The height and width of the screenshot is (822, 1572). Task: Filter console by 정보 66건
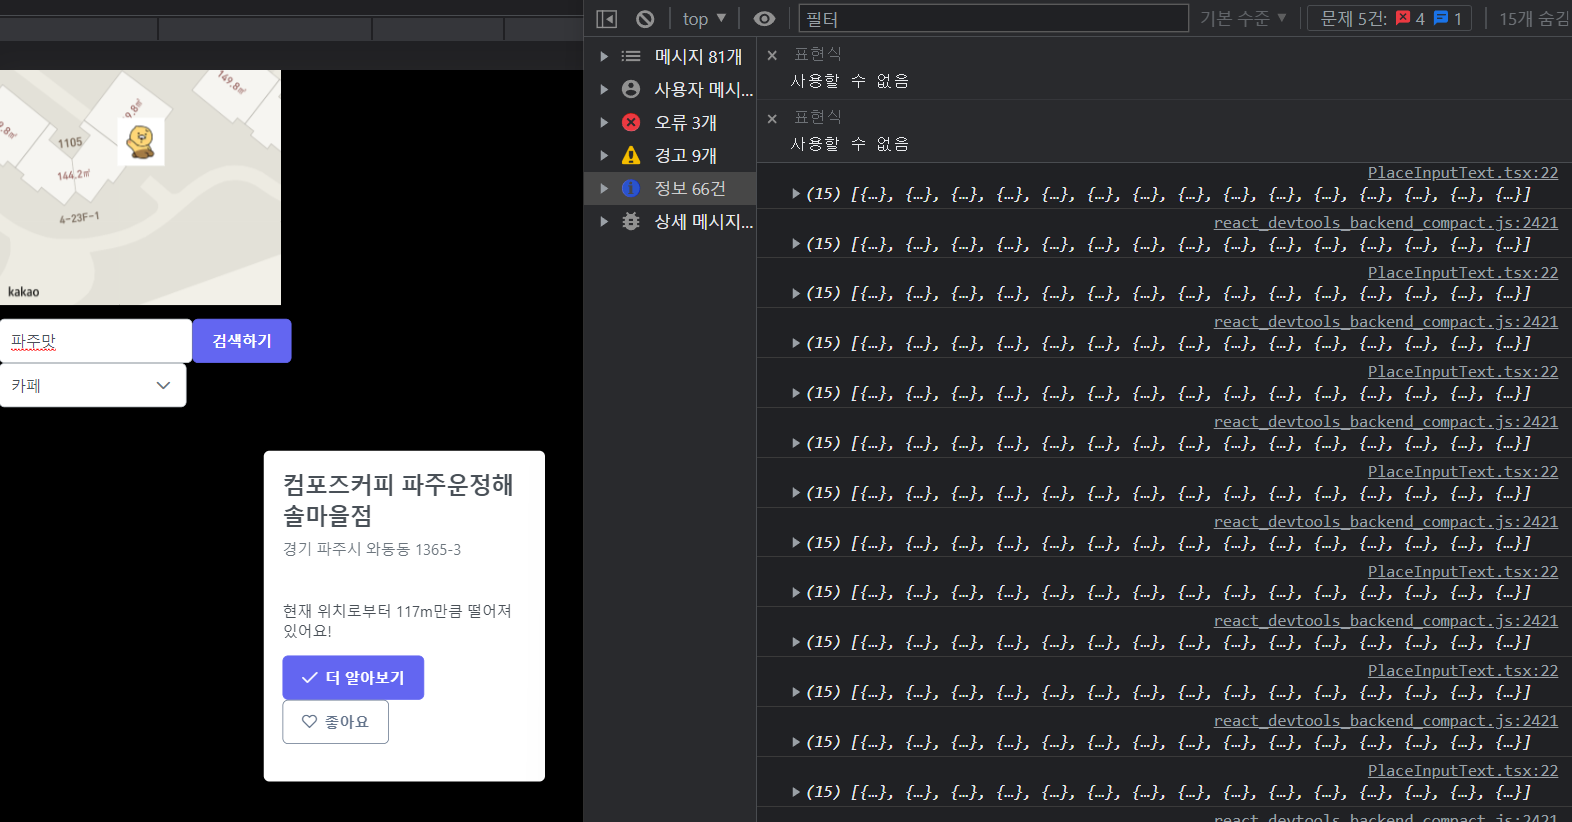pos(670,189)
